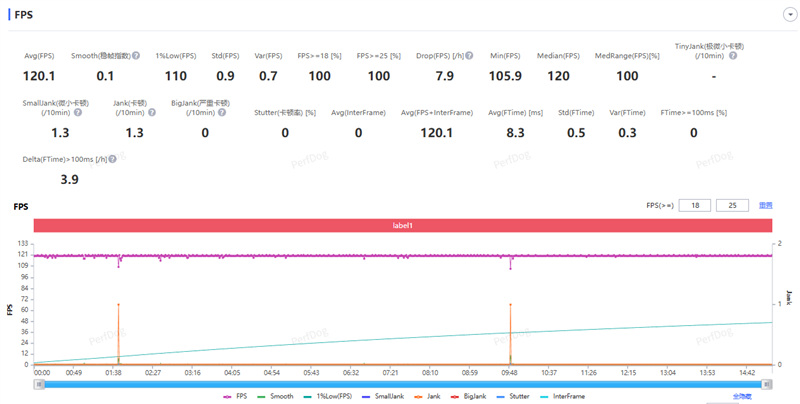Click the Smooth index value 0.1
This screenshot has width=800, height=404.
point(105,77)
